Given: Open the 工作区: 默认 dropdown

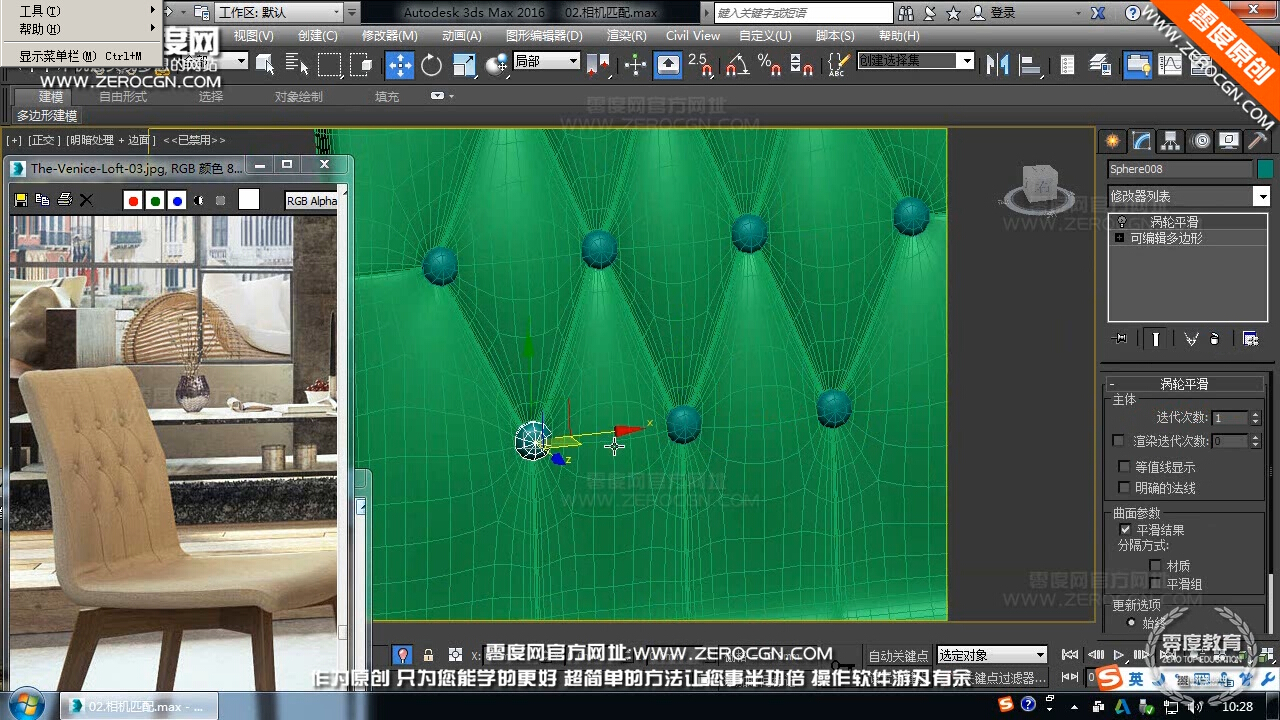Looking at the screenshot, I should pyautogui.click(x=279, y=13).
